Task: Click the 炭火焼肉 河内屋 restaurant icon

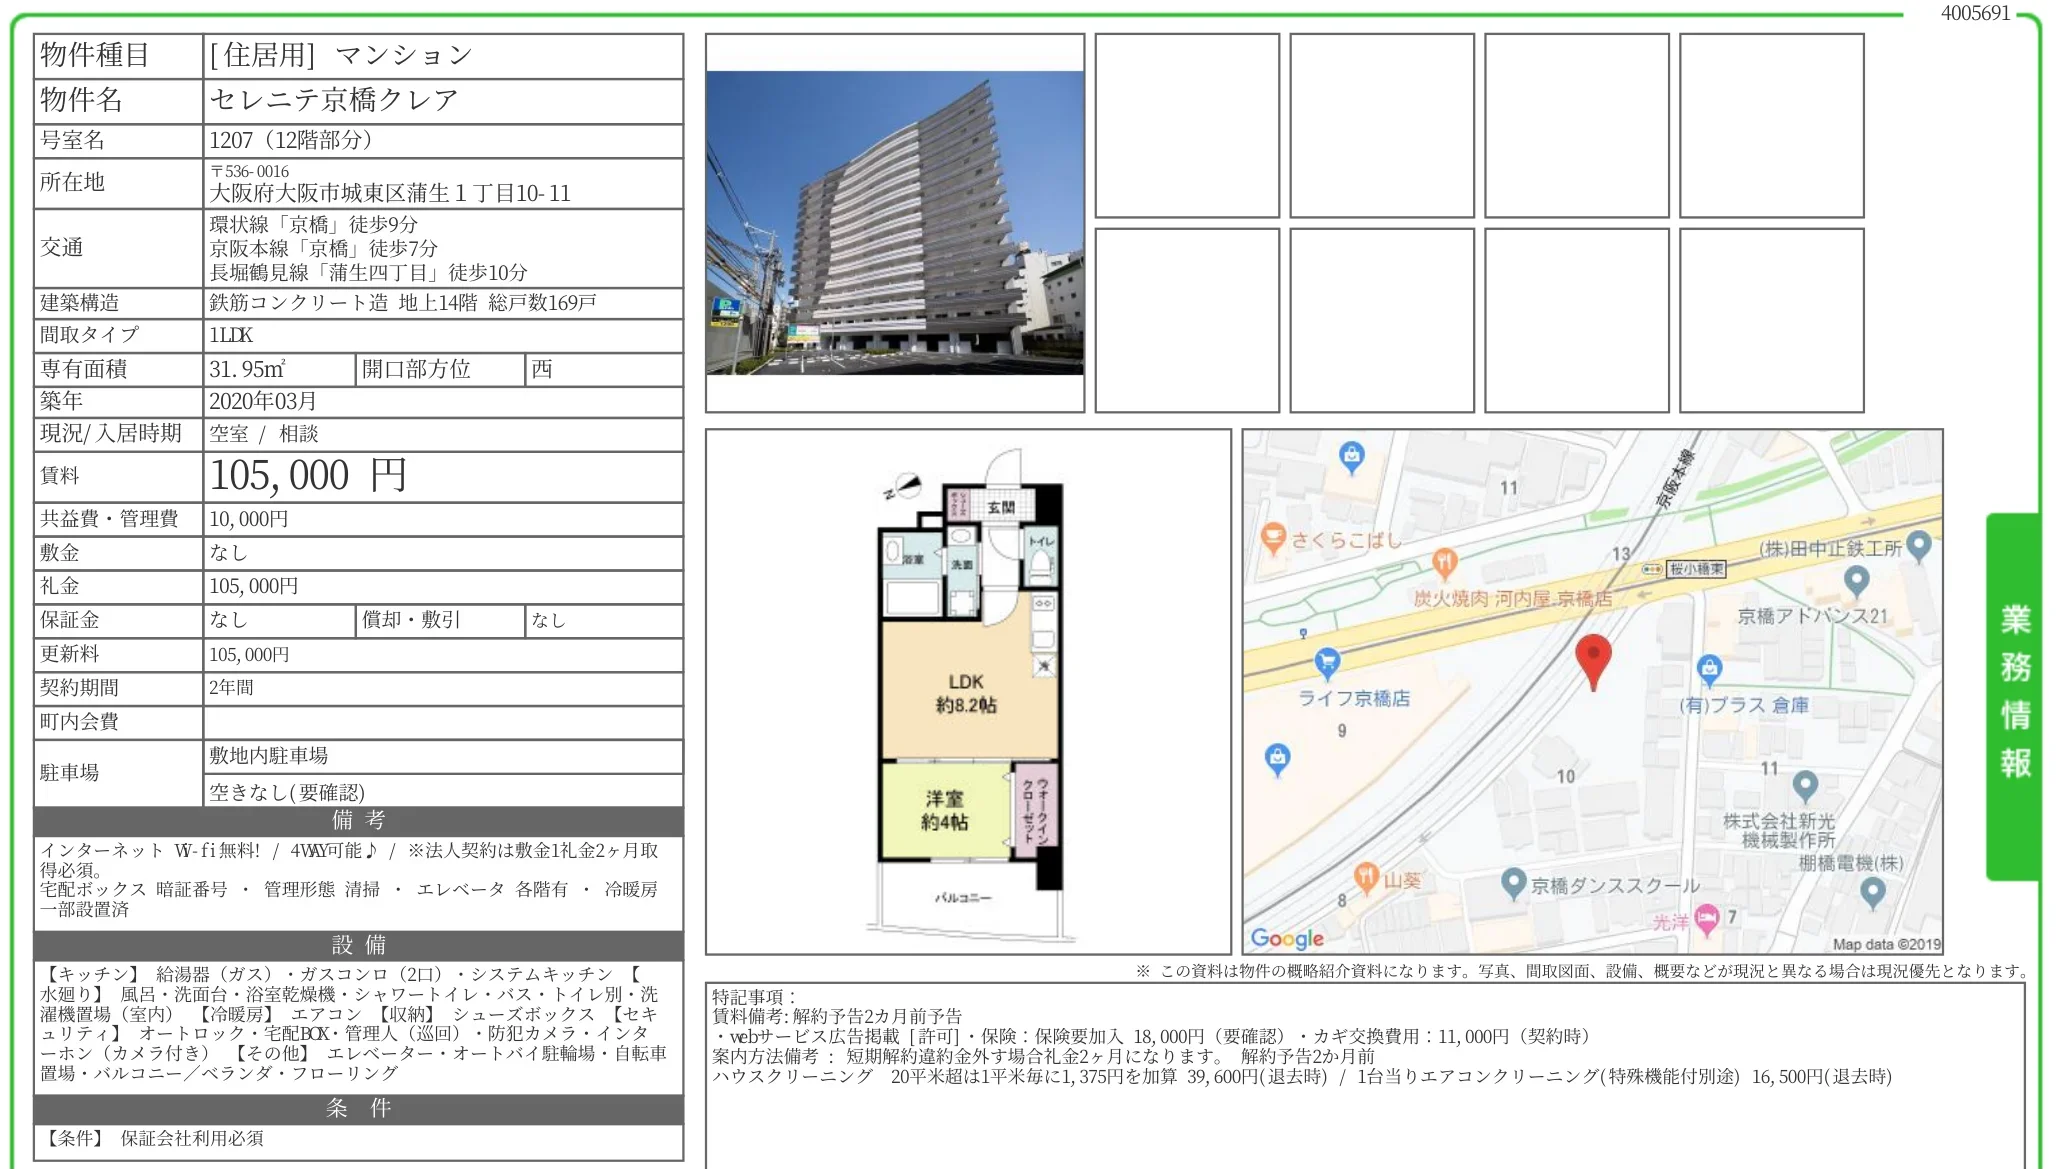Action: tap(1444, 562)
